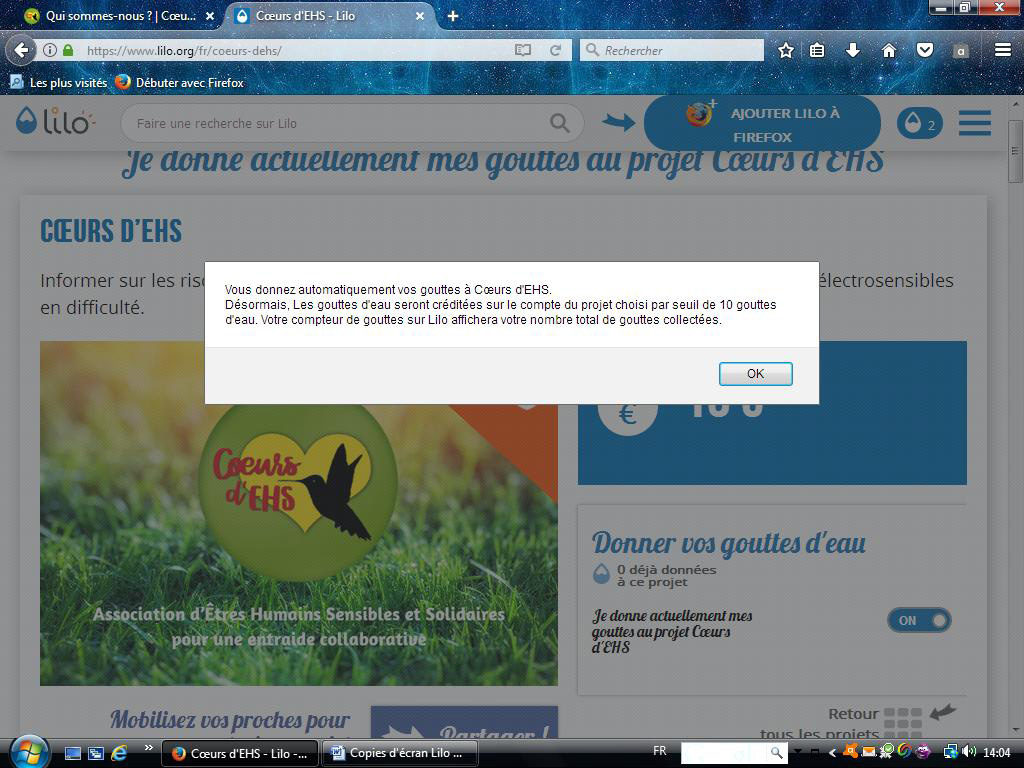Screen dimensions: 1024x768
Task: Click 'Ajouter Lilo à Firefox' button
Action: click(x=762, y=124)
